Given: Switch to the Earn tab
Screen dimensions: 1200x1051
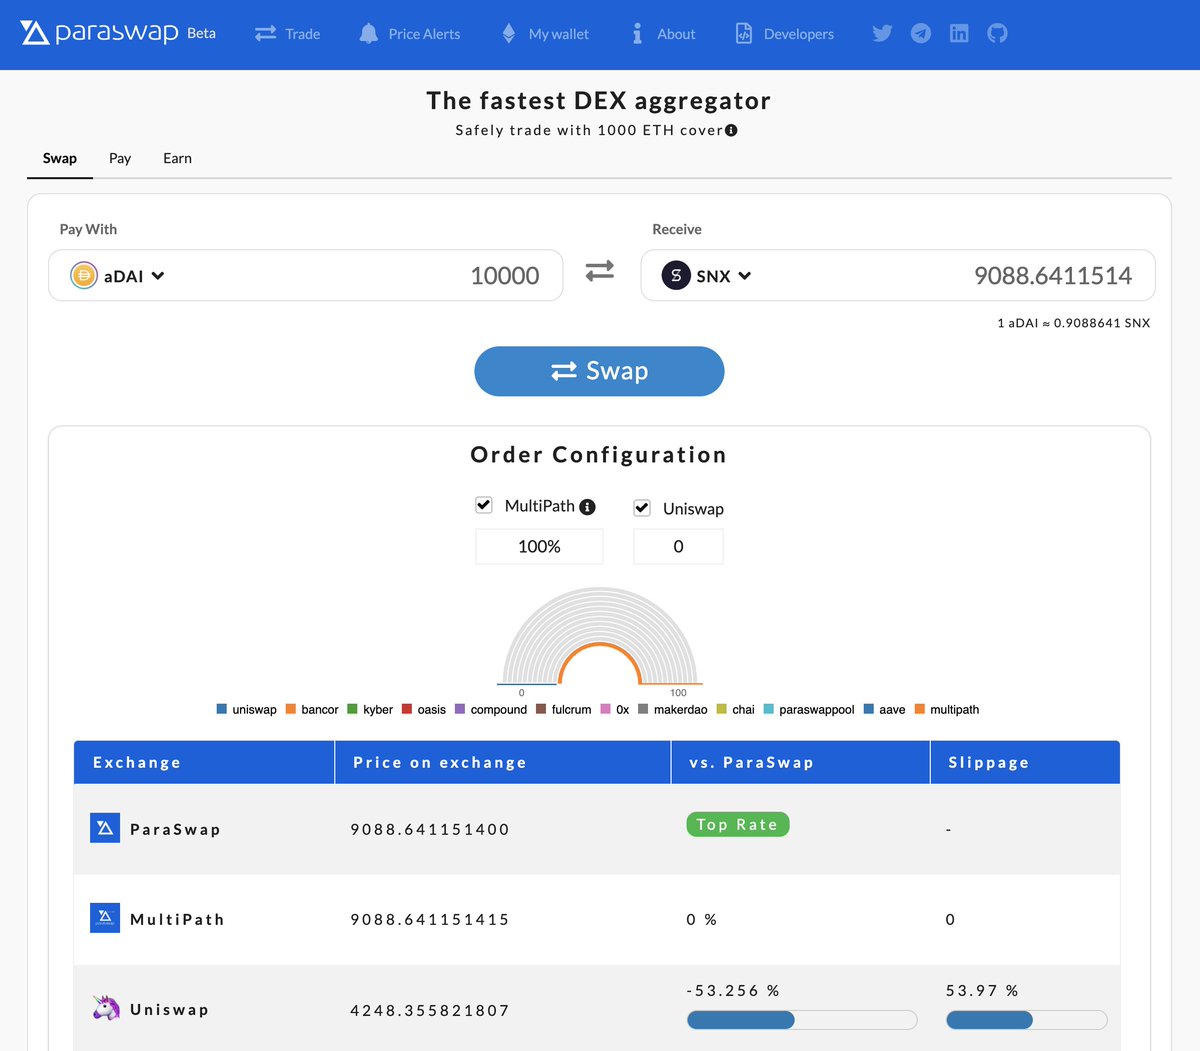Looking at the screenshot, I should [177, 158].
